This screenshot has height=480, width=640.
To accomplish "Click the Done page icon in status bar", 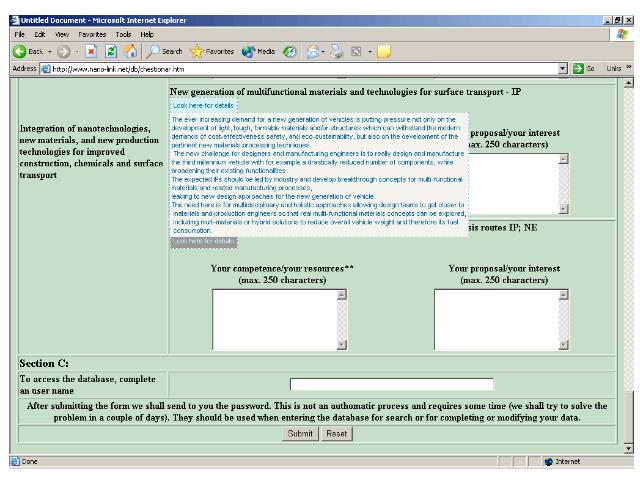I will (x=16, y=462).
